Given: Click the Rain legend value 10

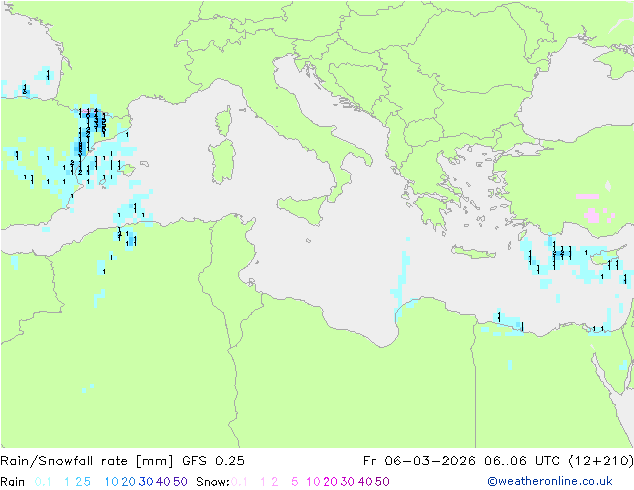Looking at the screenshot, I should click(112, 482).
